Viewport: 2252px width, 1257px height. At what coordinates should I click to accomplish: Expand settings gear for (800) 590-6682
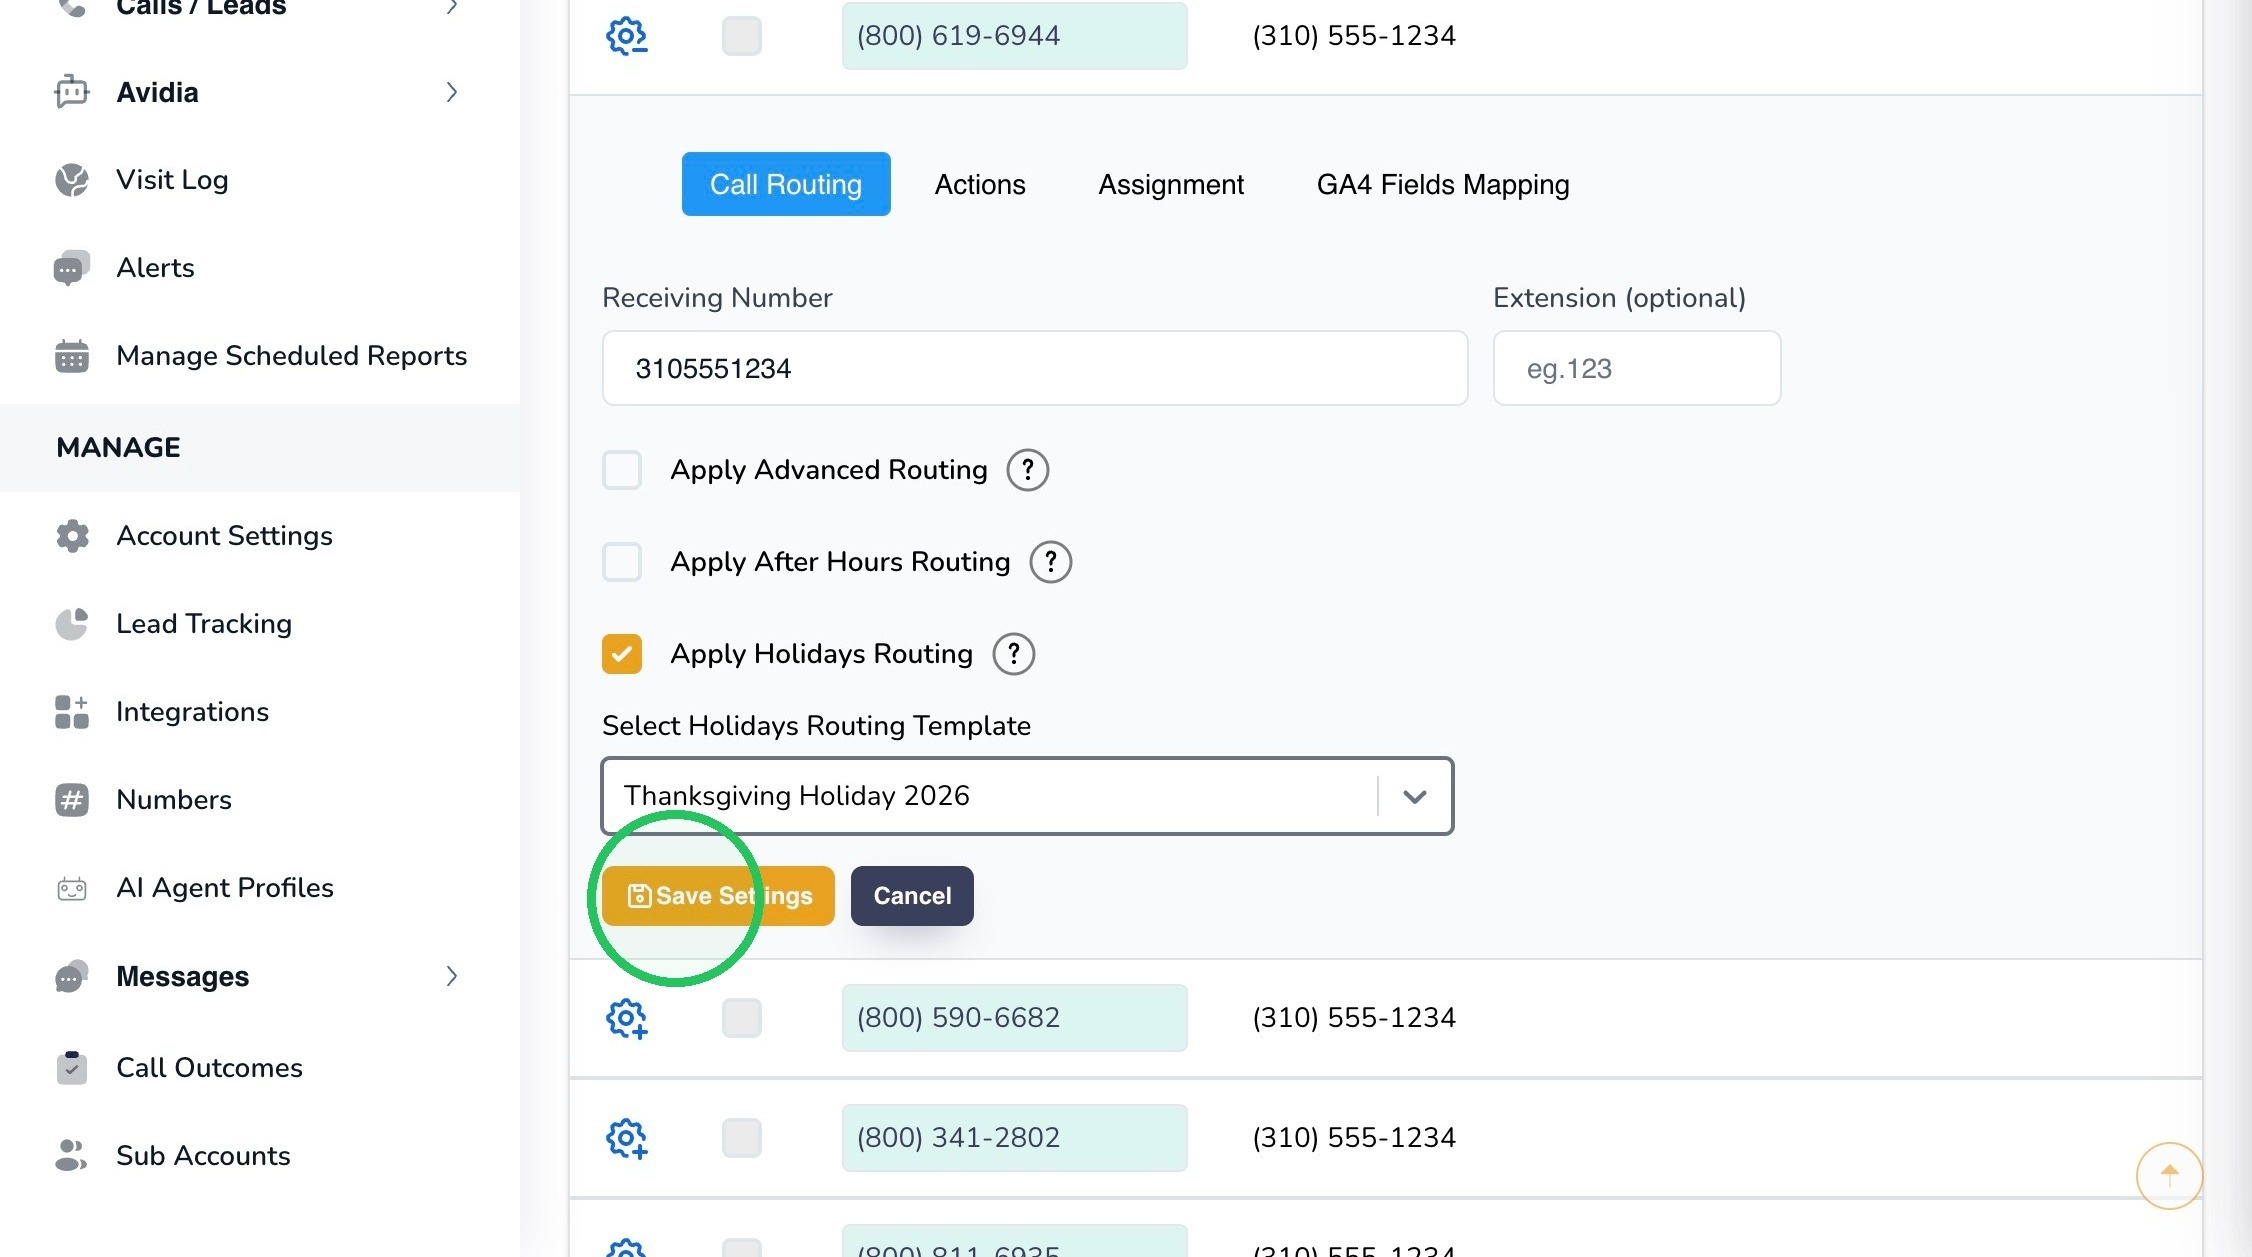click(x=627, y=1018)
